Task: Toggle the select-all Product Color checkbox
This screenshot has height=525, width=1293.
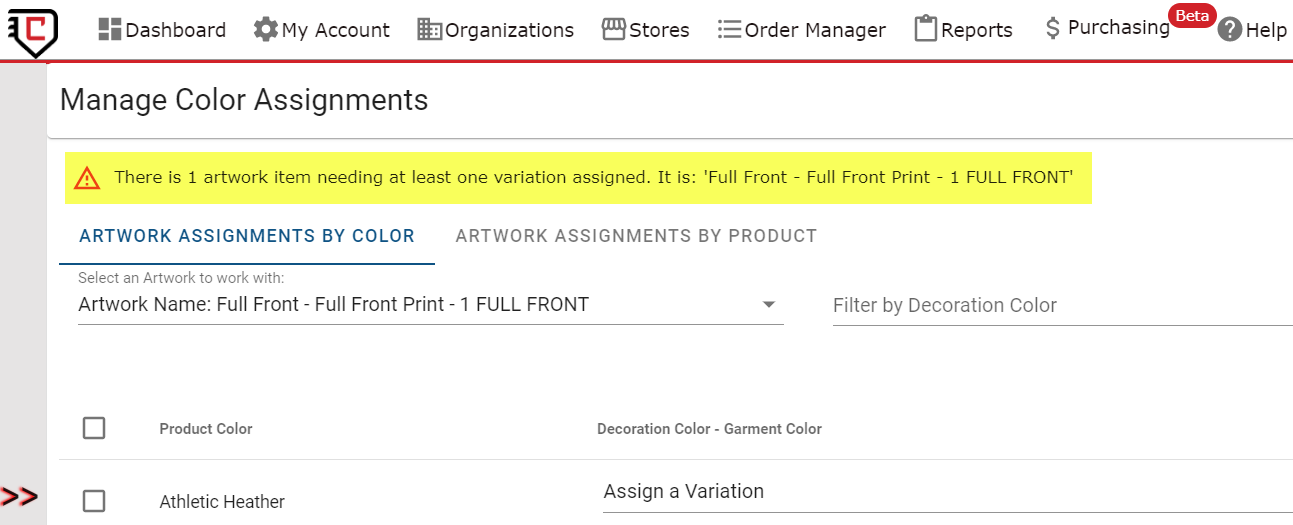Action: click(94, 428)
